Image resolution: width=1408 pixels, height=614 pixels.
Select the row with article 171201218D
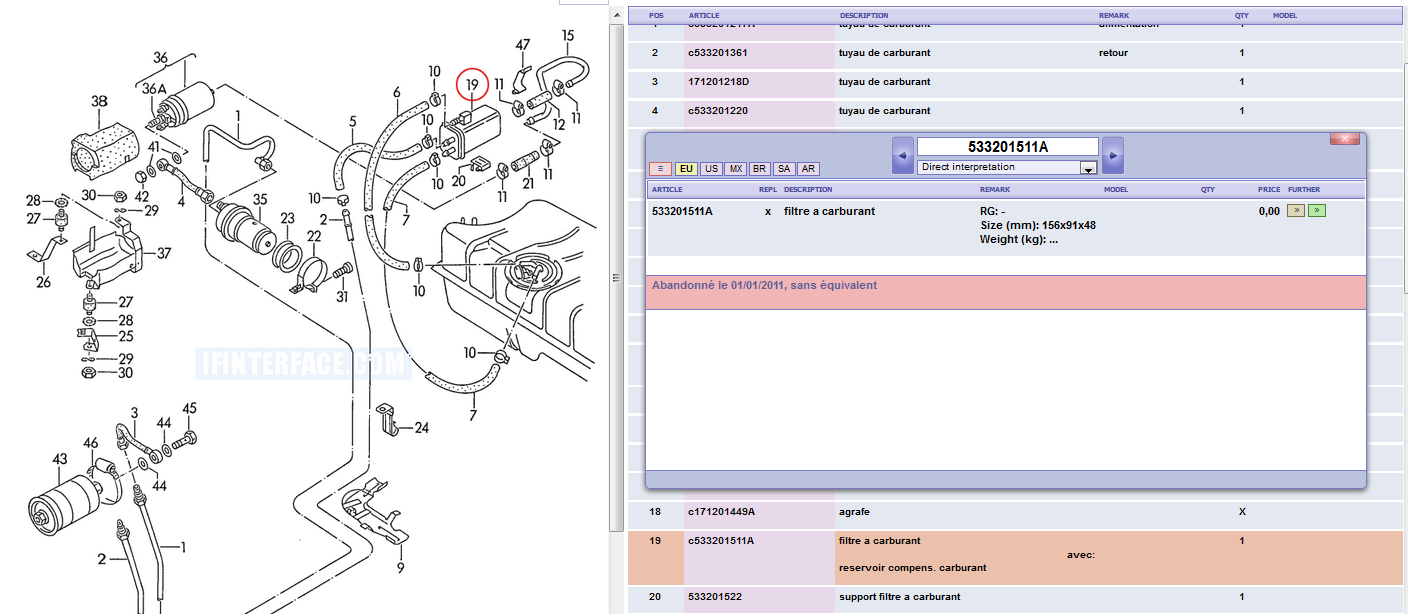pyautogui.click(x=1015, y=82)
